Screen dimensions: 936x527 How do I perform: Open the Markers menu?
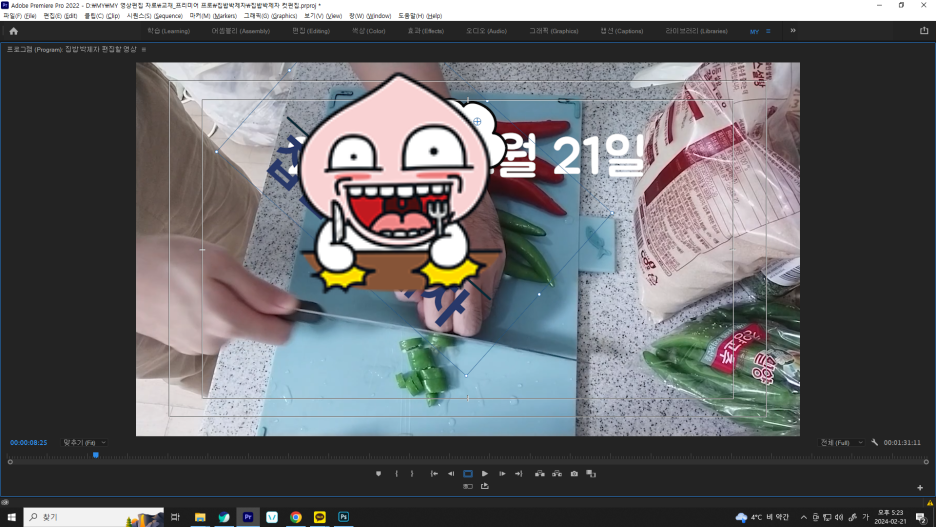pos(213,16)
